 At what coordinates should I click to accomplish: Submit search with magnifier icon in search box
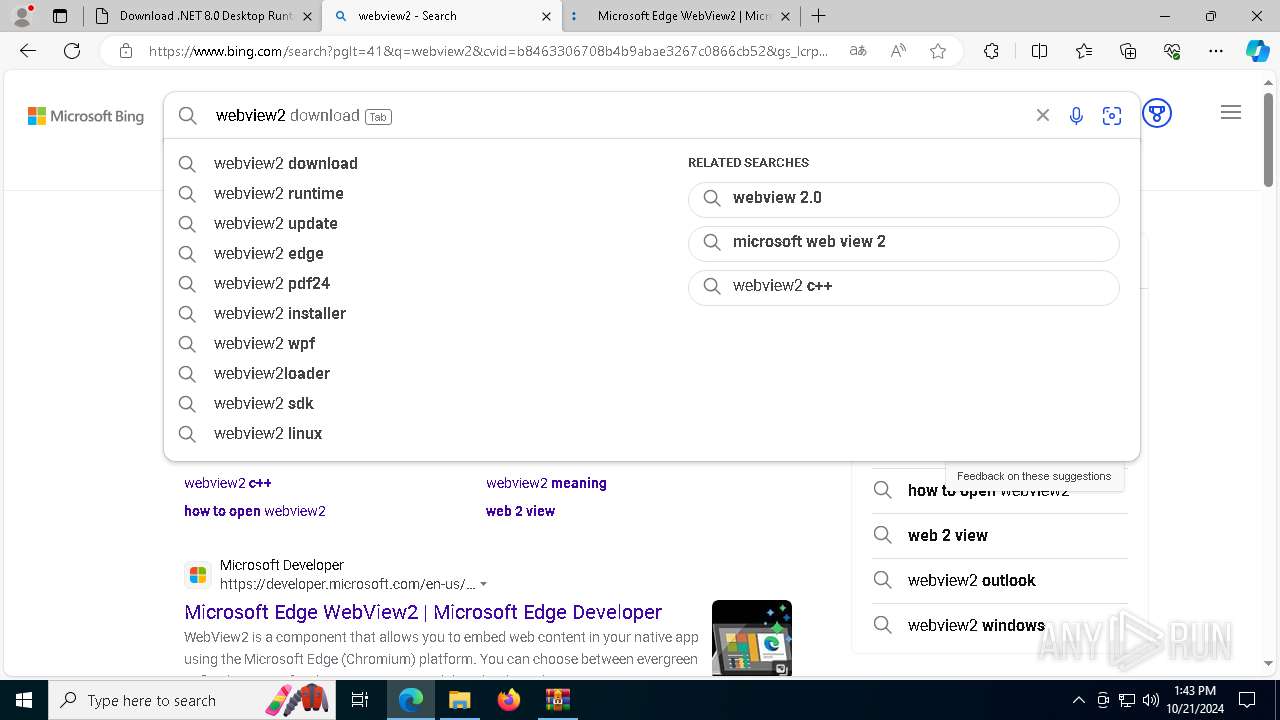point(188,116)
